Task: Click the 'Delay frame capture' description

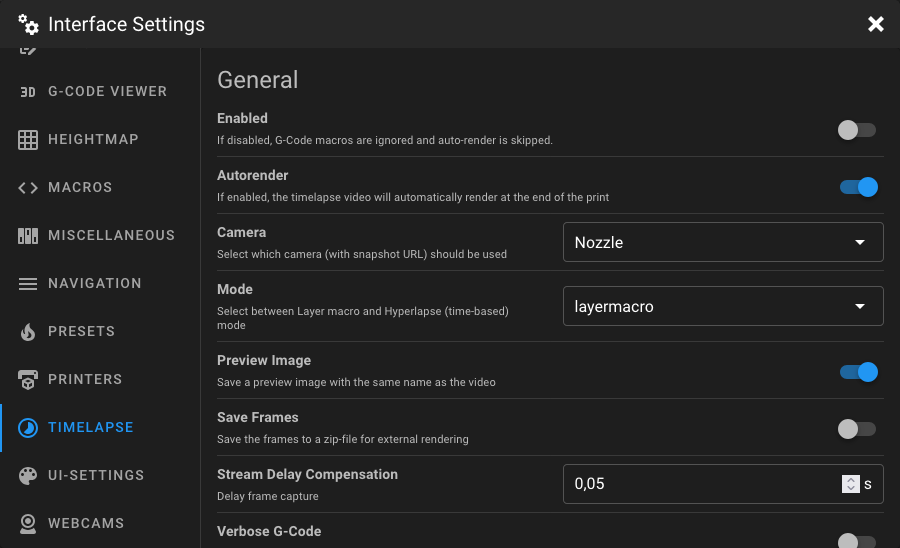Action: click(x=267, y=496)
